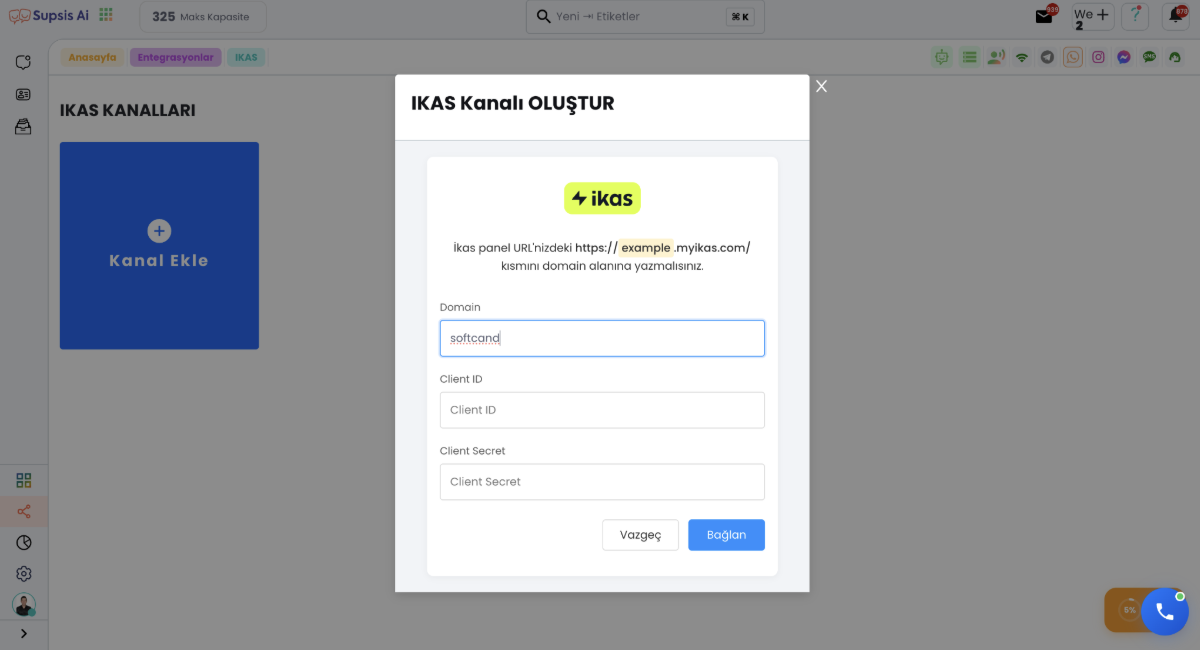Click the Kanal Ekle card
This screenshot has height=650, width=1200.
click(x=159, y=246)
